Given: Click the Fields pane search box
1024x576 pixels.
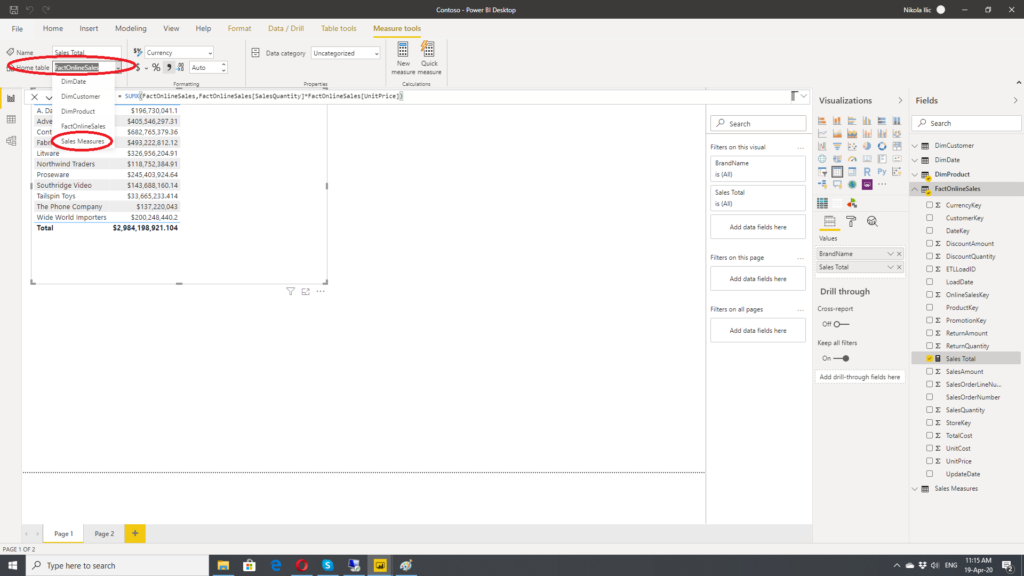Looking at the screenshot, I should coord(967,123).
